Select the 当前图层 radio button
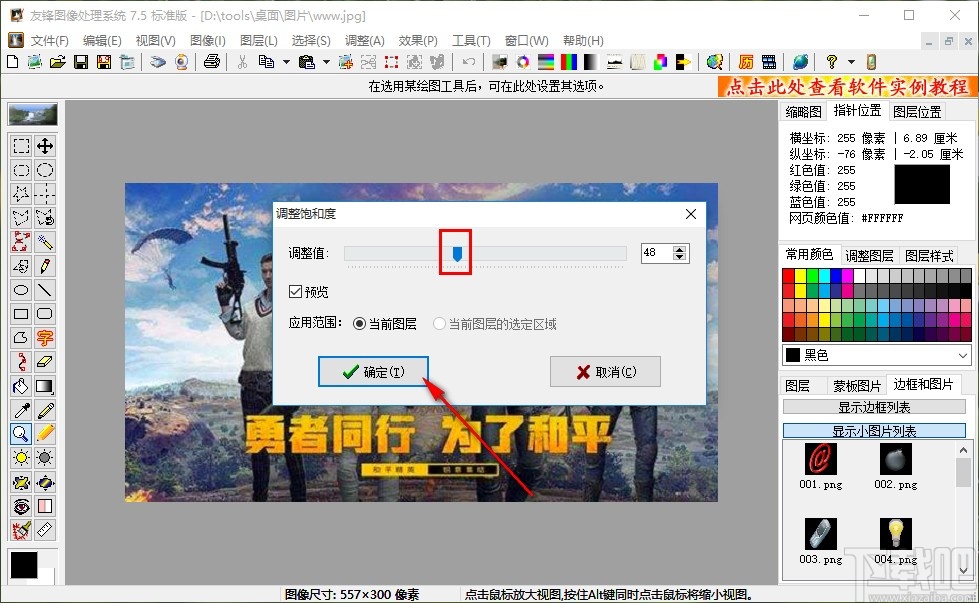979x603 pixels. tap(359, 324)
